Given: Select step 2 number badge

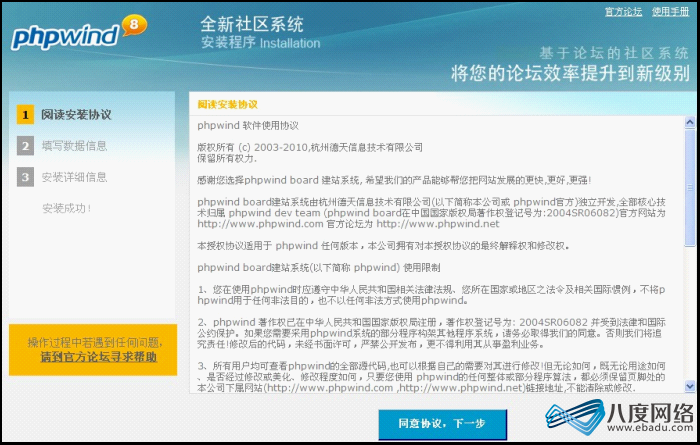Looking at the screenshot, I should pyautogui.click(x=25, y=146).
